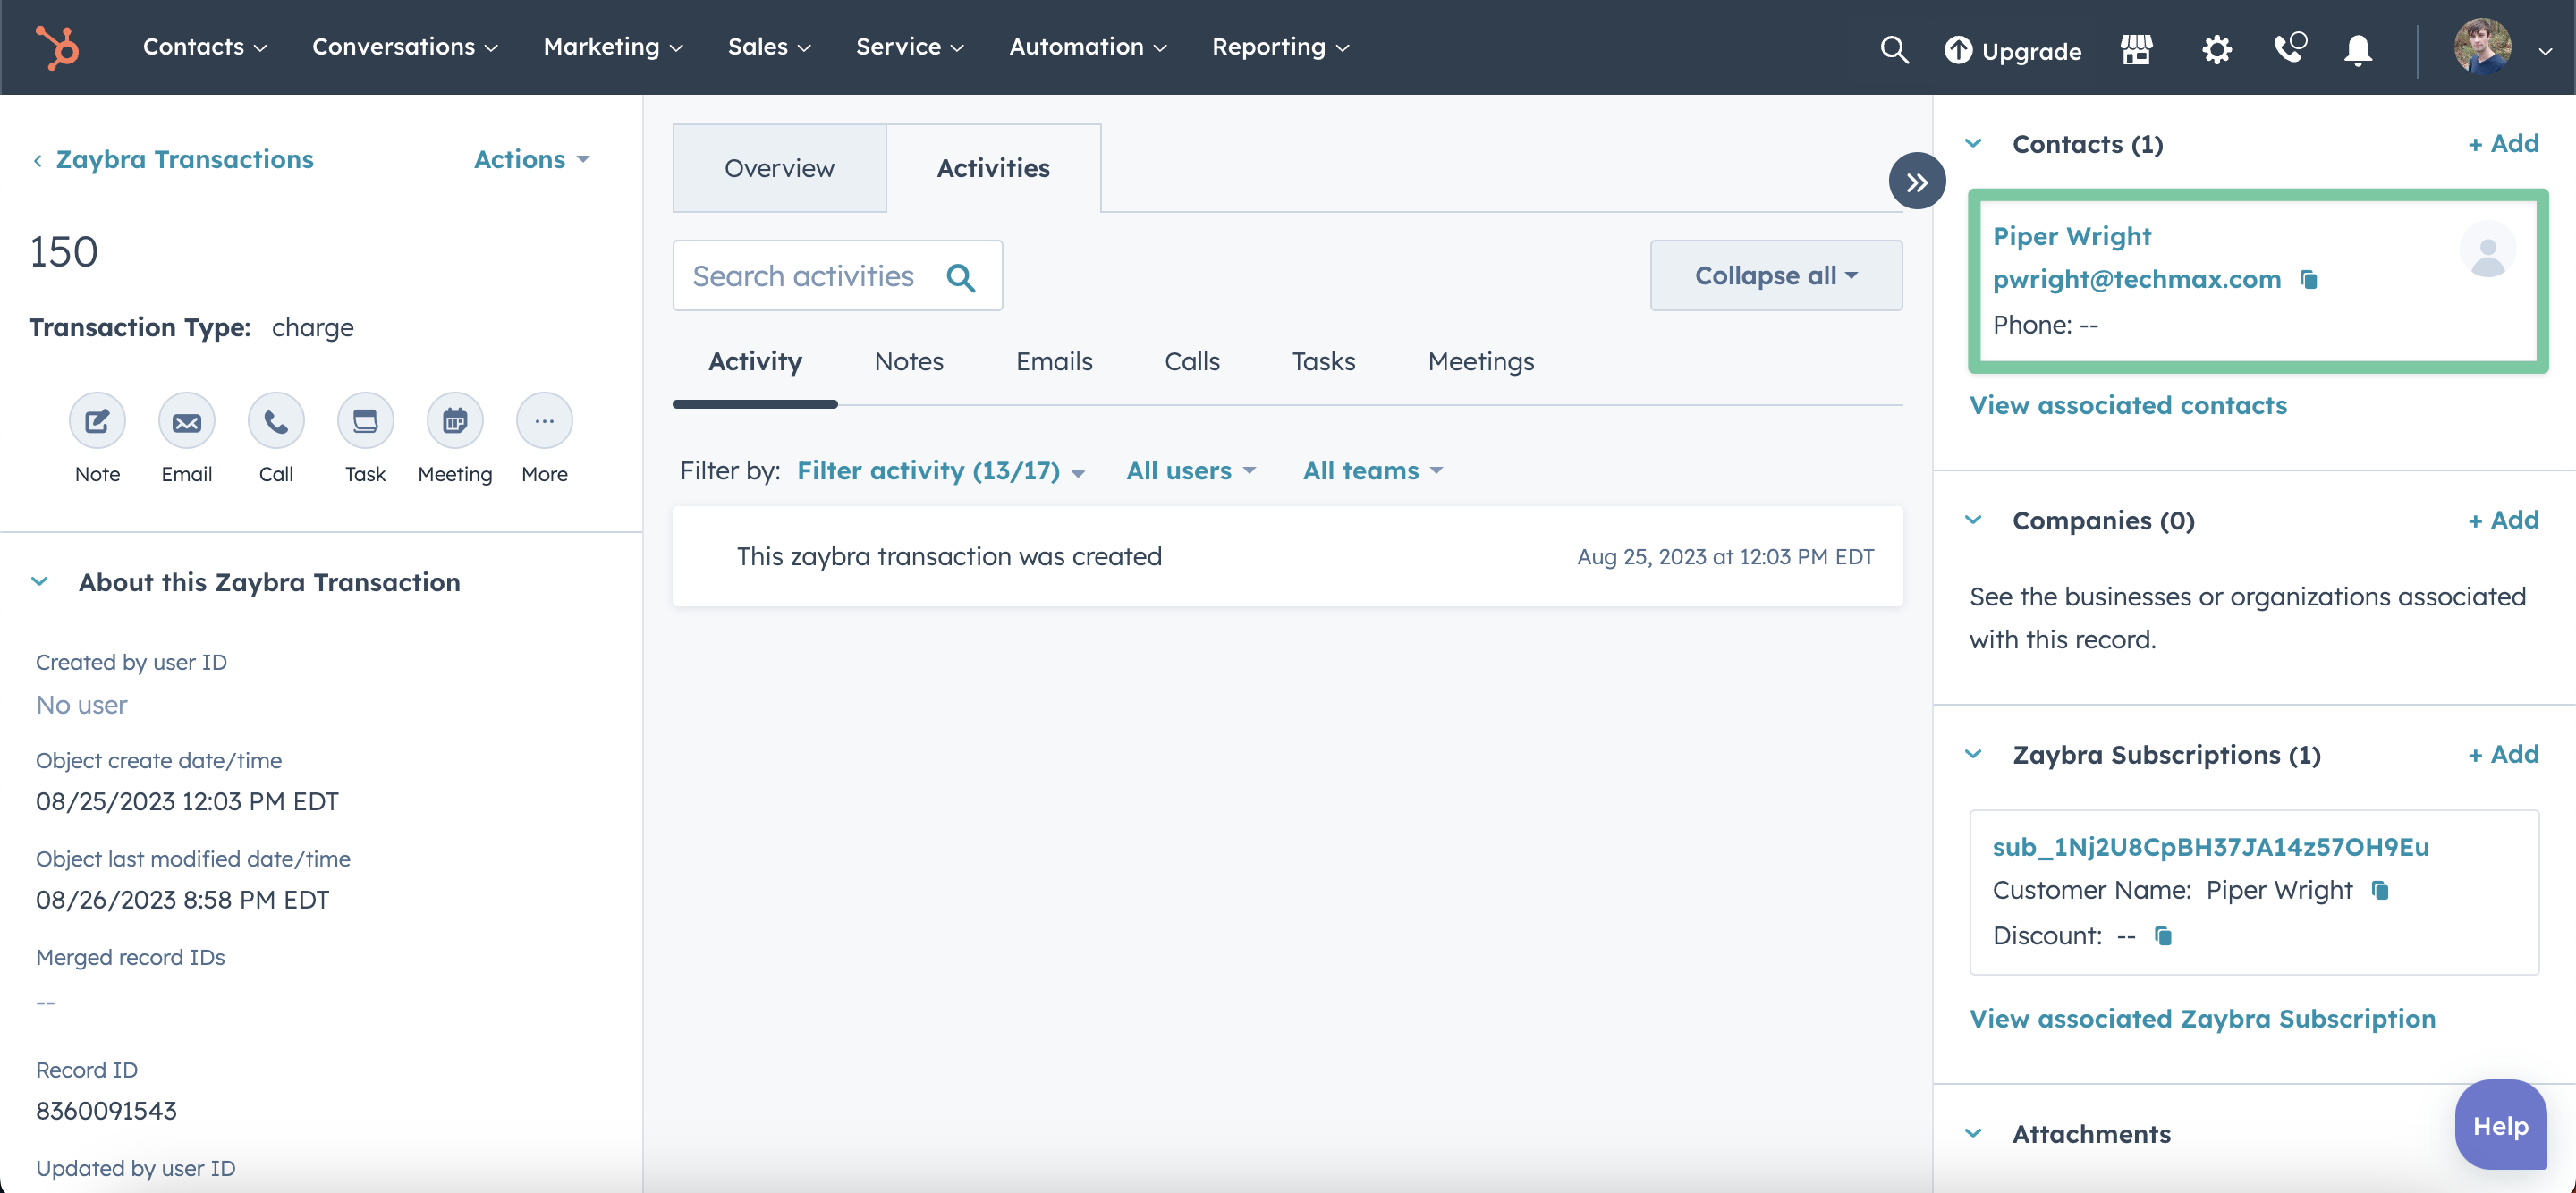Collapse the Companies (0) section
Viewport: 2576px width, 1193px height.
pos(1973,520)
